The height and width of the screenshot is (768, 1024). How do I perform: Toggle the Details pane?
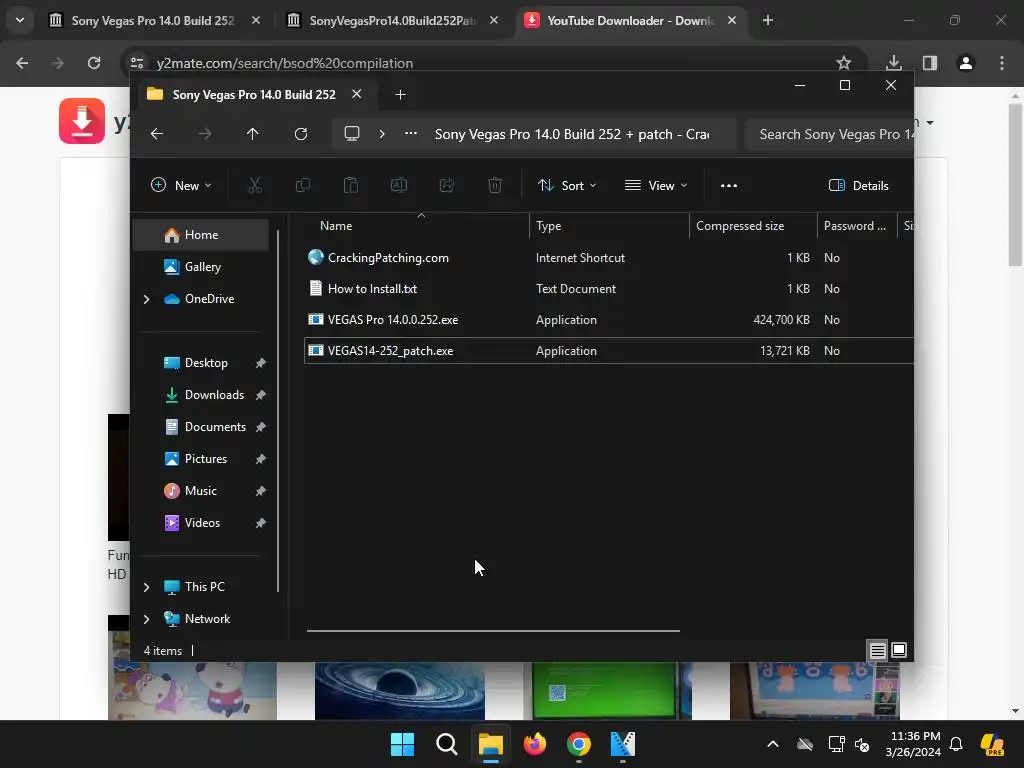858,185
